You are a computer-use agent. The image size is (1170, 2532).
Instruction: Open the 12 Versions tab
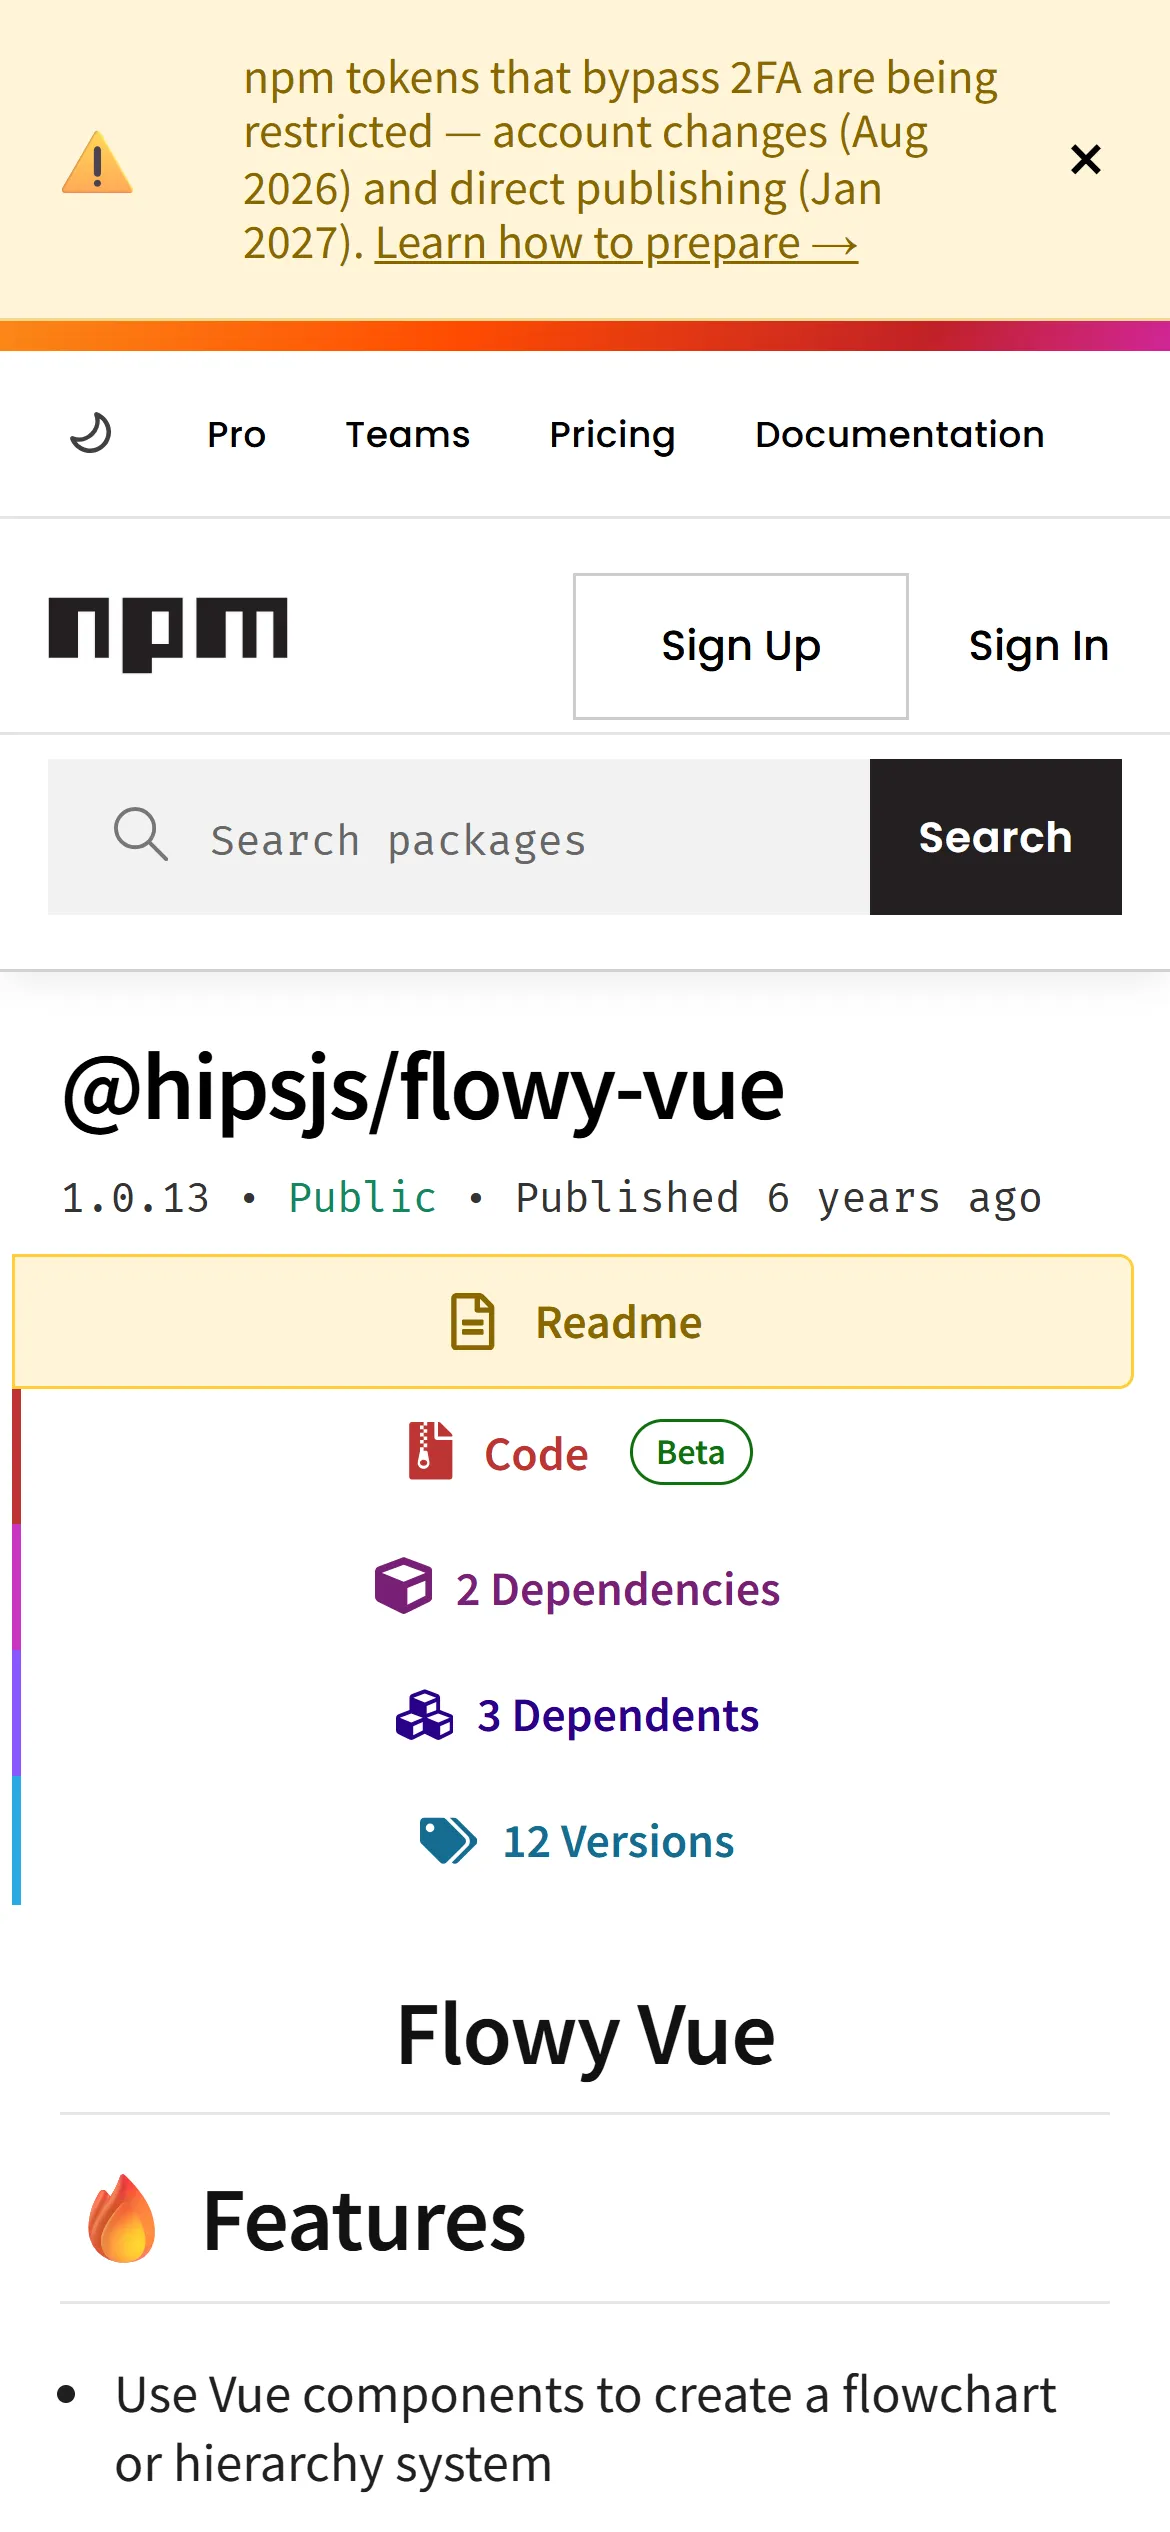572,1840
